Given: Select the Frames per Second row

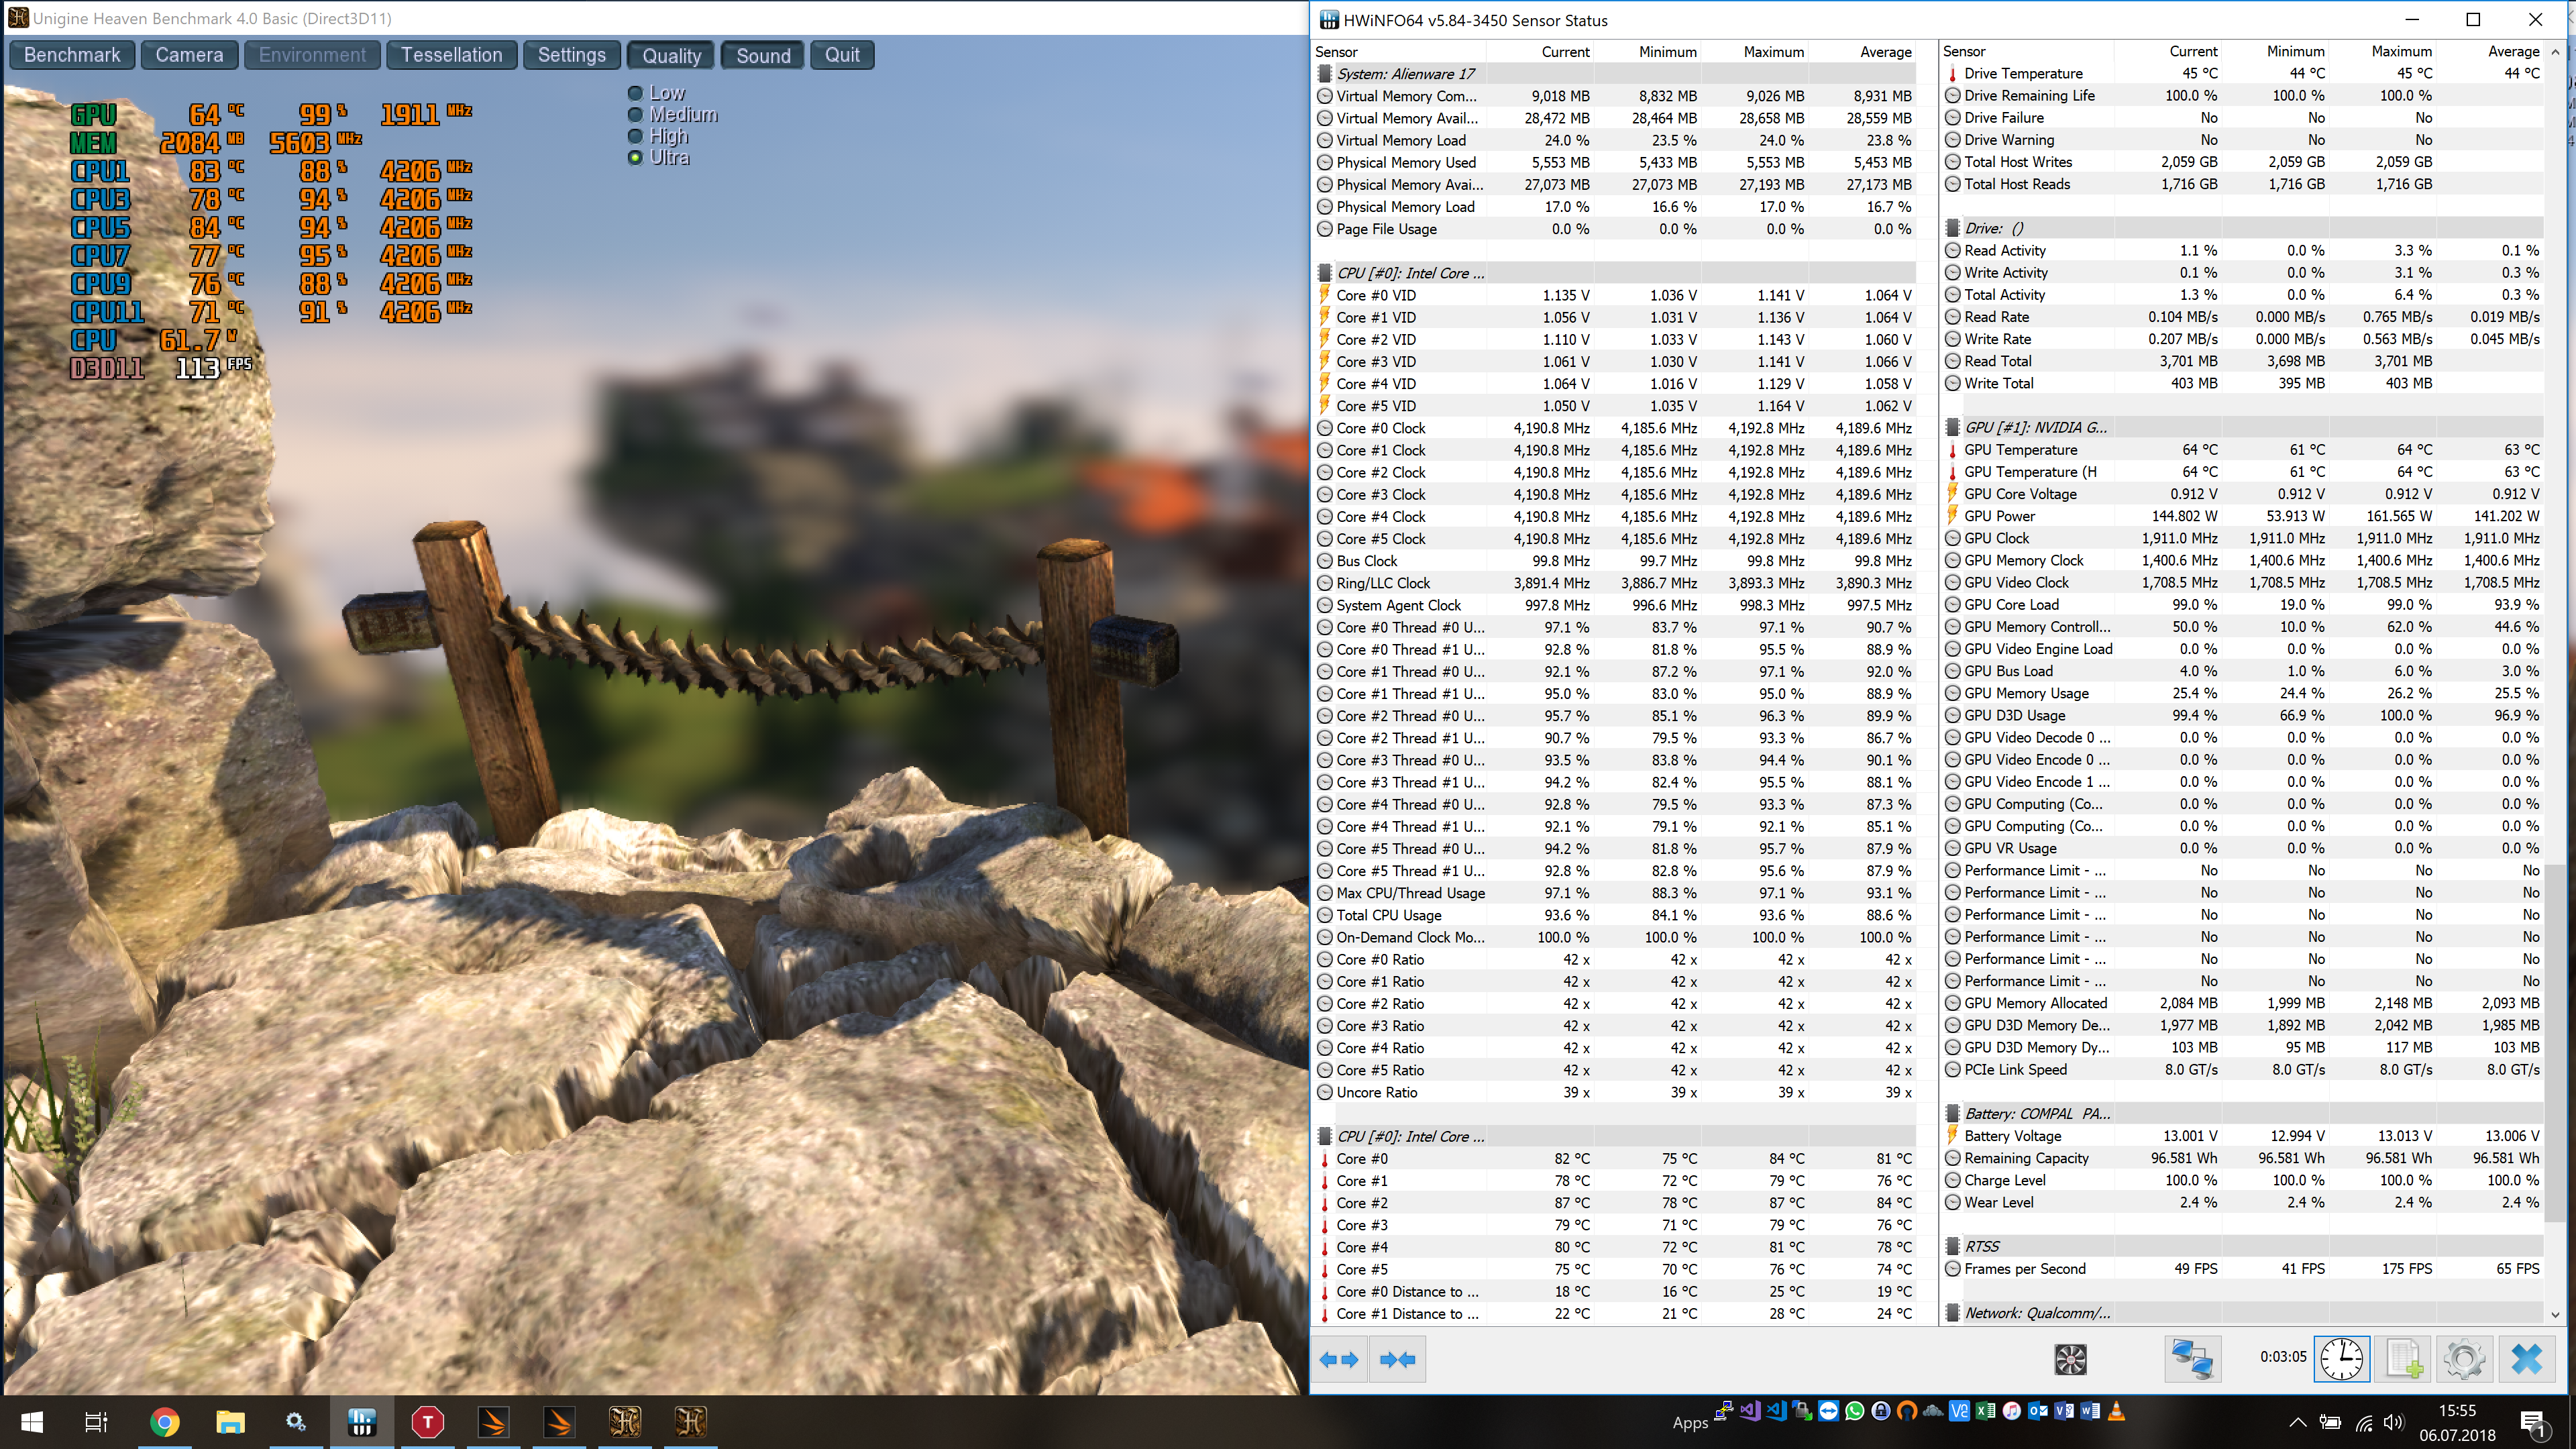Looking at the screenshot, I should 2243,1269.
